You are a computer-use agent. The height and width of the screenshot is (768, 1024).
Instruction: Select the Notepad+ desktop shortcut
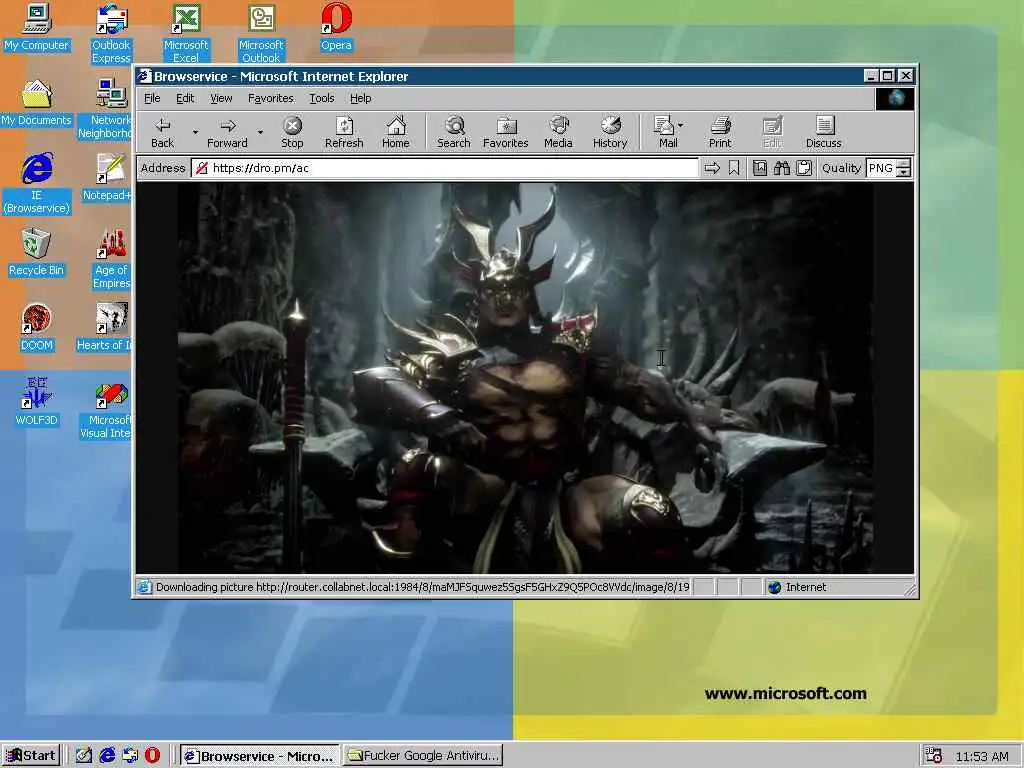(x=108, y=177)
